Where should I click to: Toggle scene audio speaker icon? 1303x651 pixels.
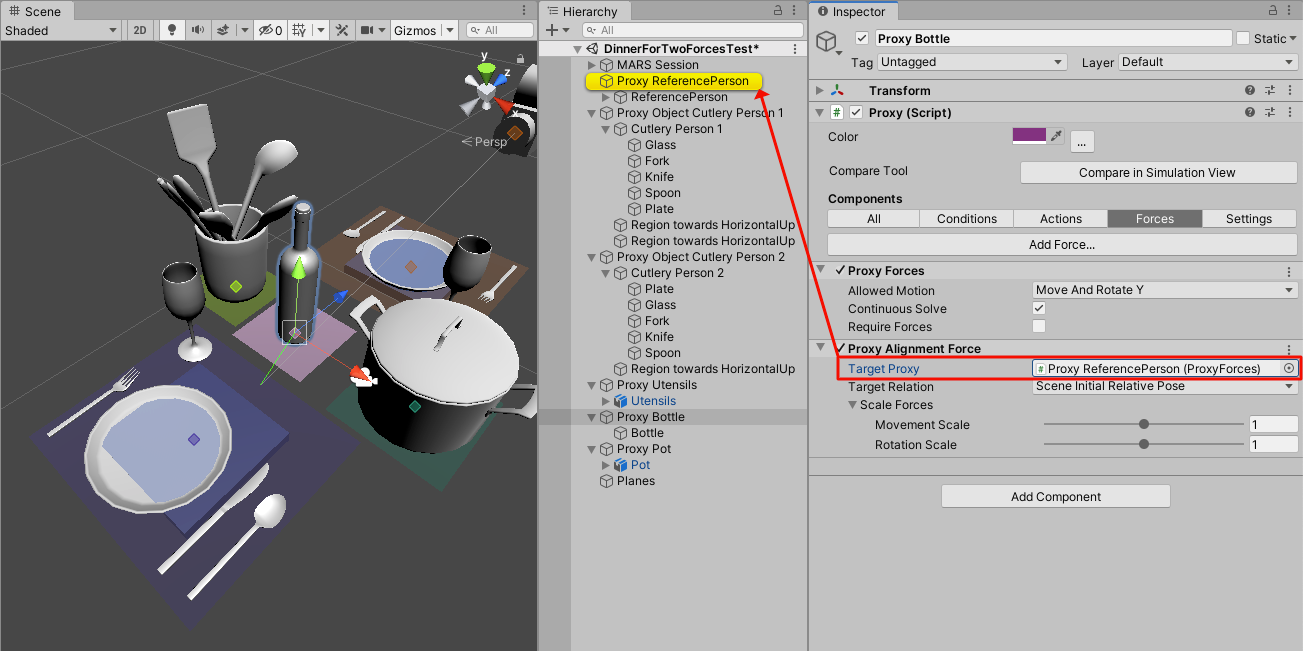click(198, 30)
